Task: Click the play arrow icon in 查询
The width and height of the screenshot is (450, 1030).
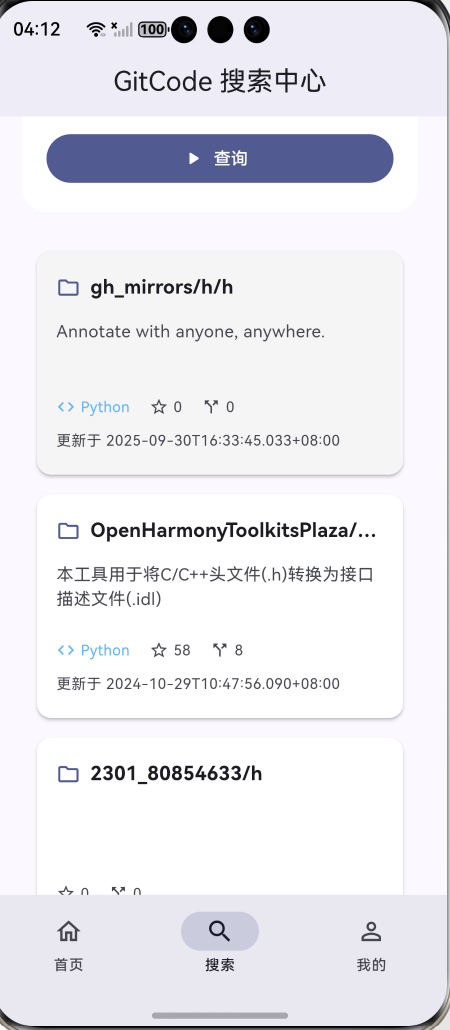Action: tap(194, 158)
